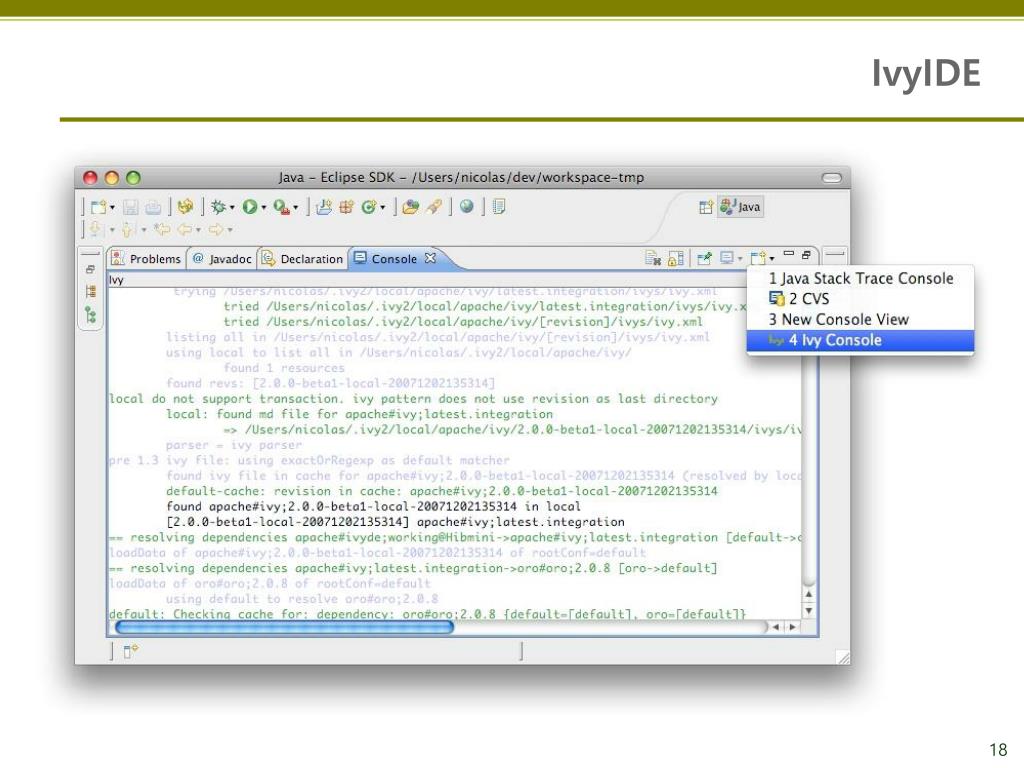Click the Search flashlight icon
This screenshot has height=768, width=1024.
[x=434, y=207]
